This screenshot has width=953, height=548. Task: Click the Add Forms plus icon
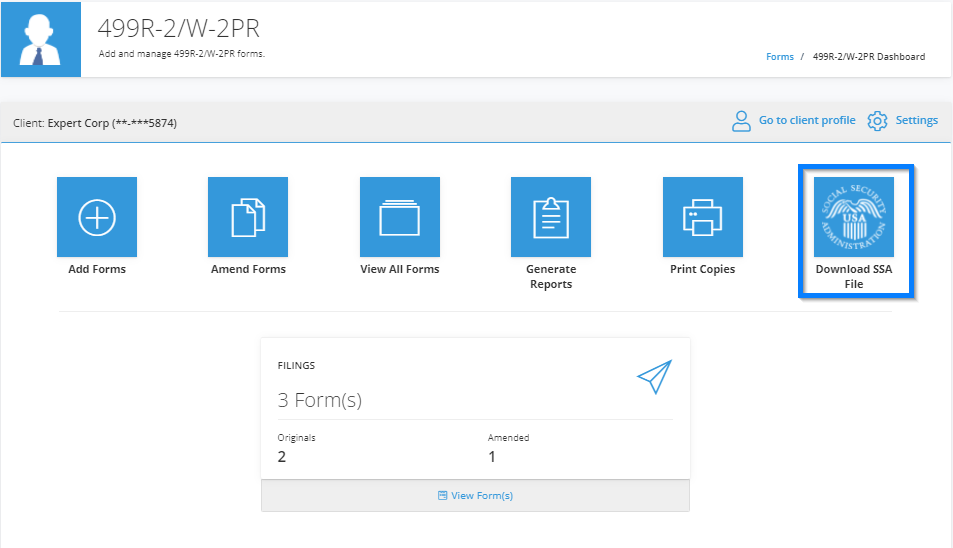pos(97,217)
